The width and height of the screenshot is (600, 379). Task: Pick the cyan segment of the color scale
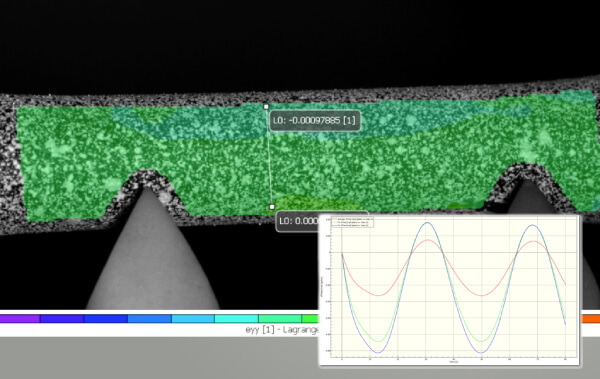click(x=236, y=319)
